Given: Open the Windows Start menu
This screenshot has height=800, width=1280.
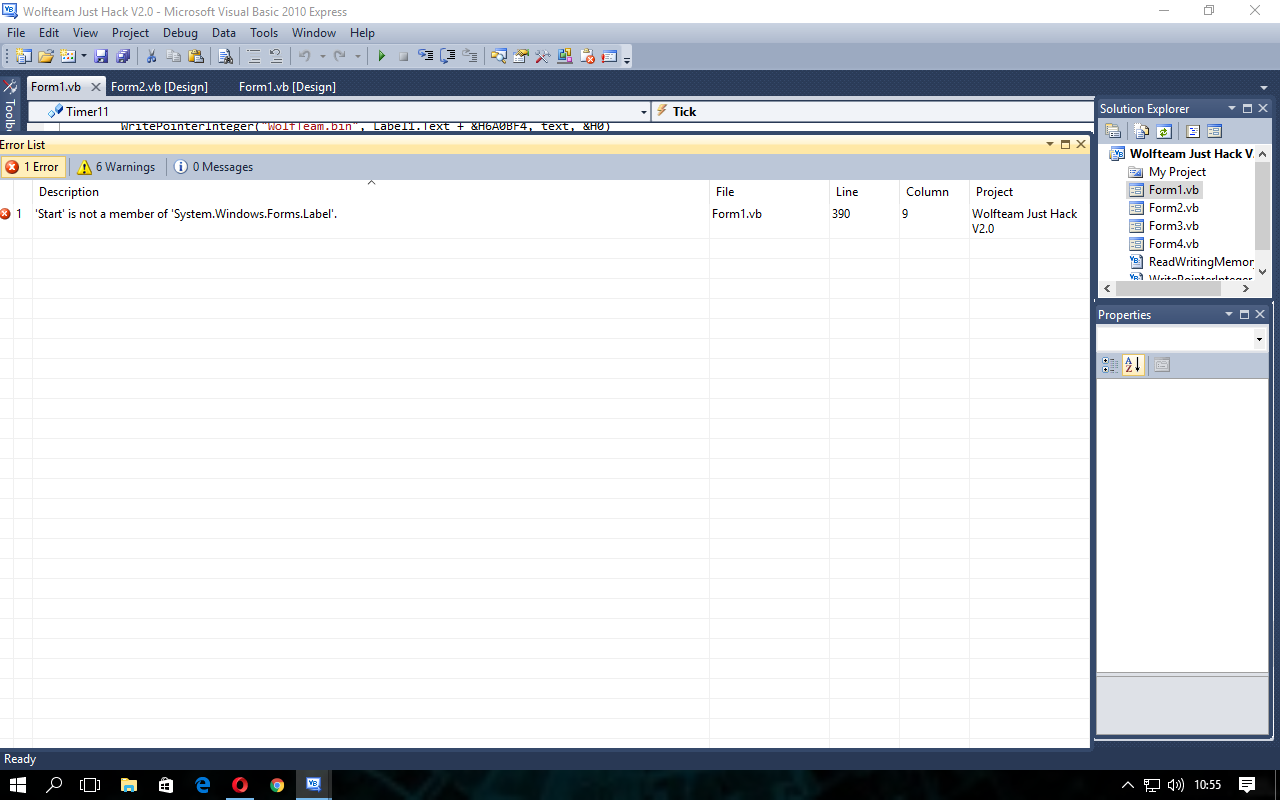Looking at the screenshot, I should [18, 785].
